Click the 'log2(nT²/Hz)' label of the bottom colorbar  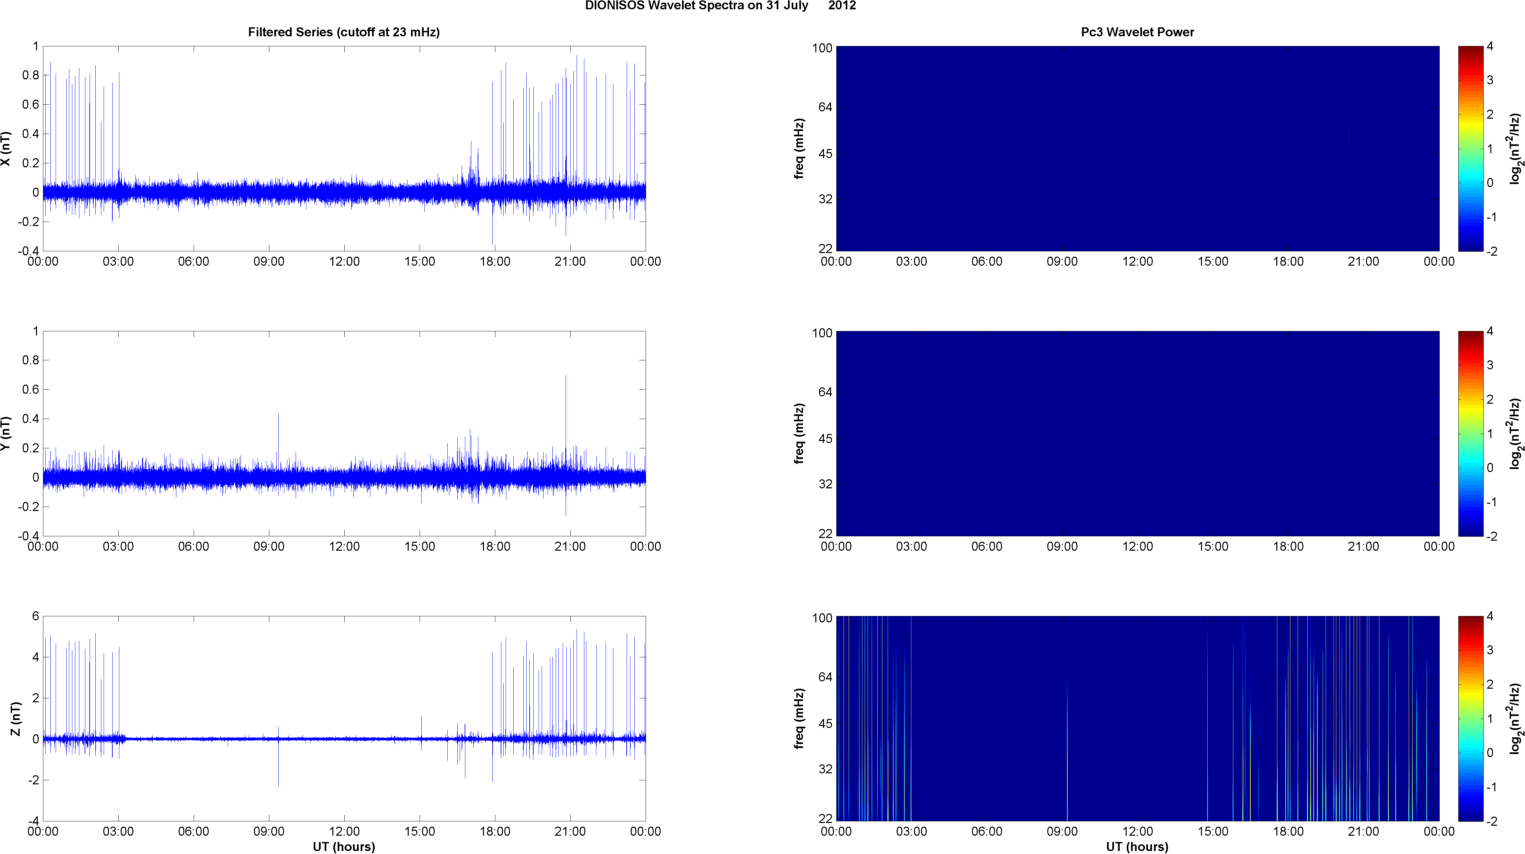[x=1516, y=719]
